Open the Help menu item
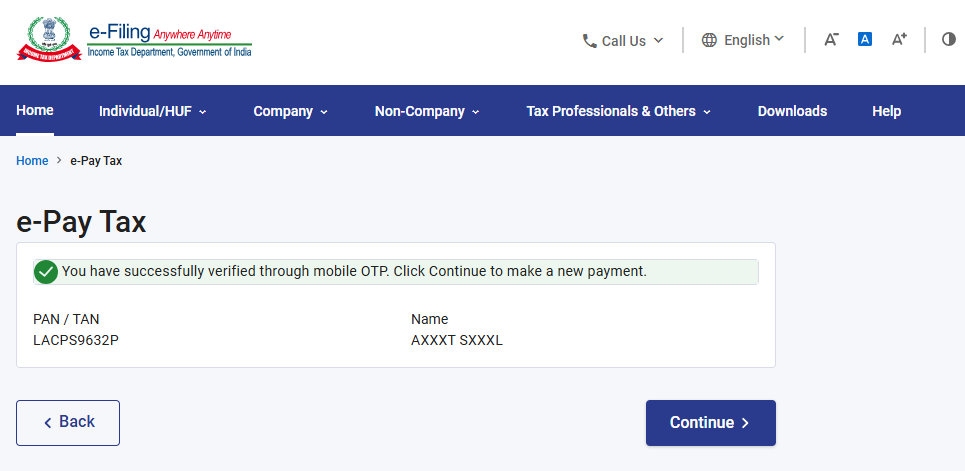 886,111
